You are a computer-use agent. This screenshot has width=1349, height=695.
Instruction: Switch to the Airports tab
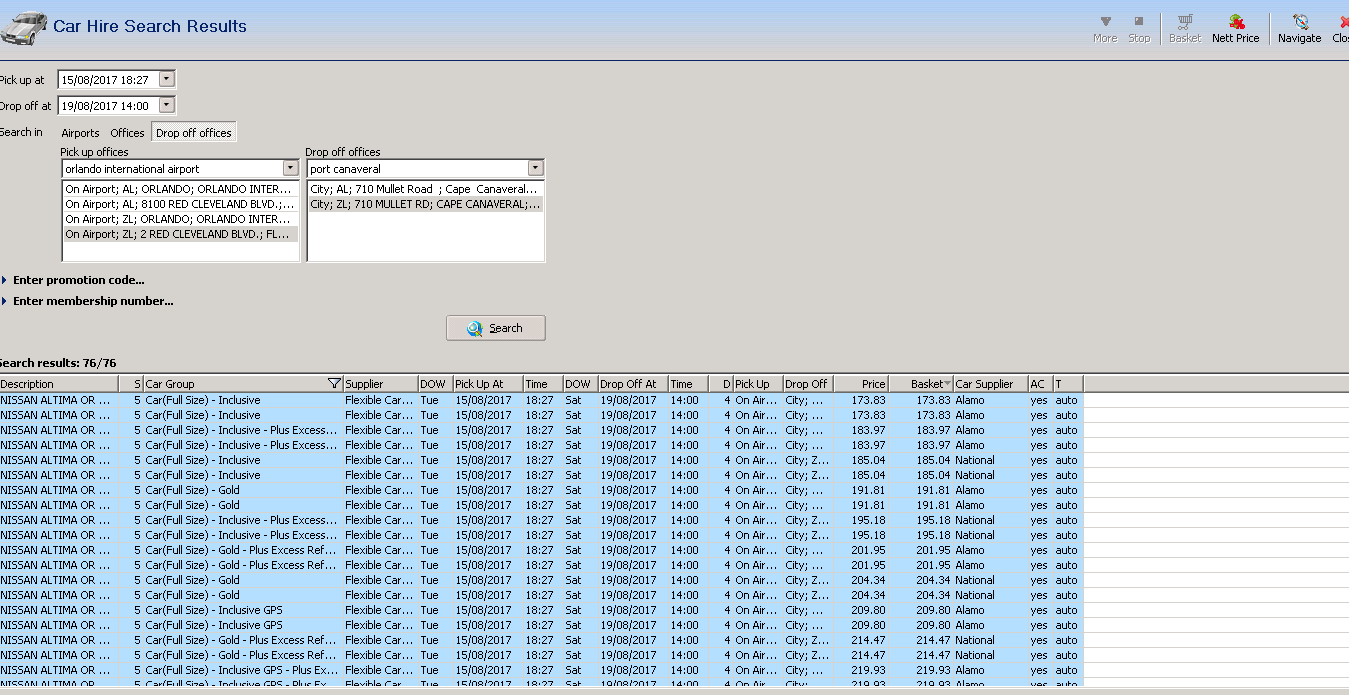pos(80,133)
